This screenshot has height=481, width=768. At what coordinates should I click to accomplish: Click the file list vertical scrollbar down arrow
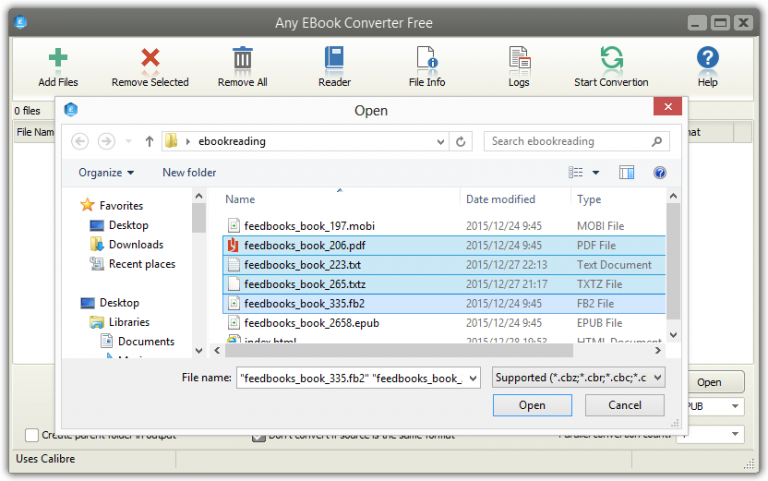673,335
